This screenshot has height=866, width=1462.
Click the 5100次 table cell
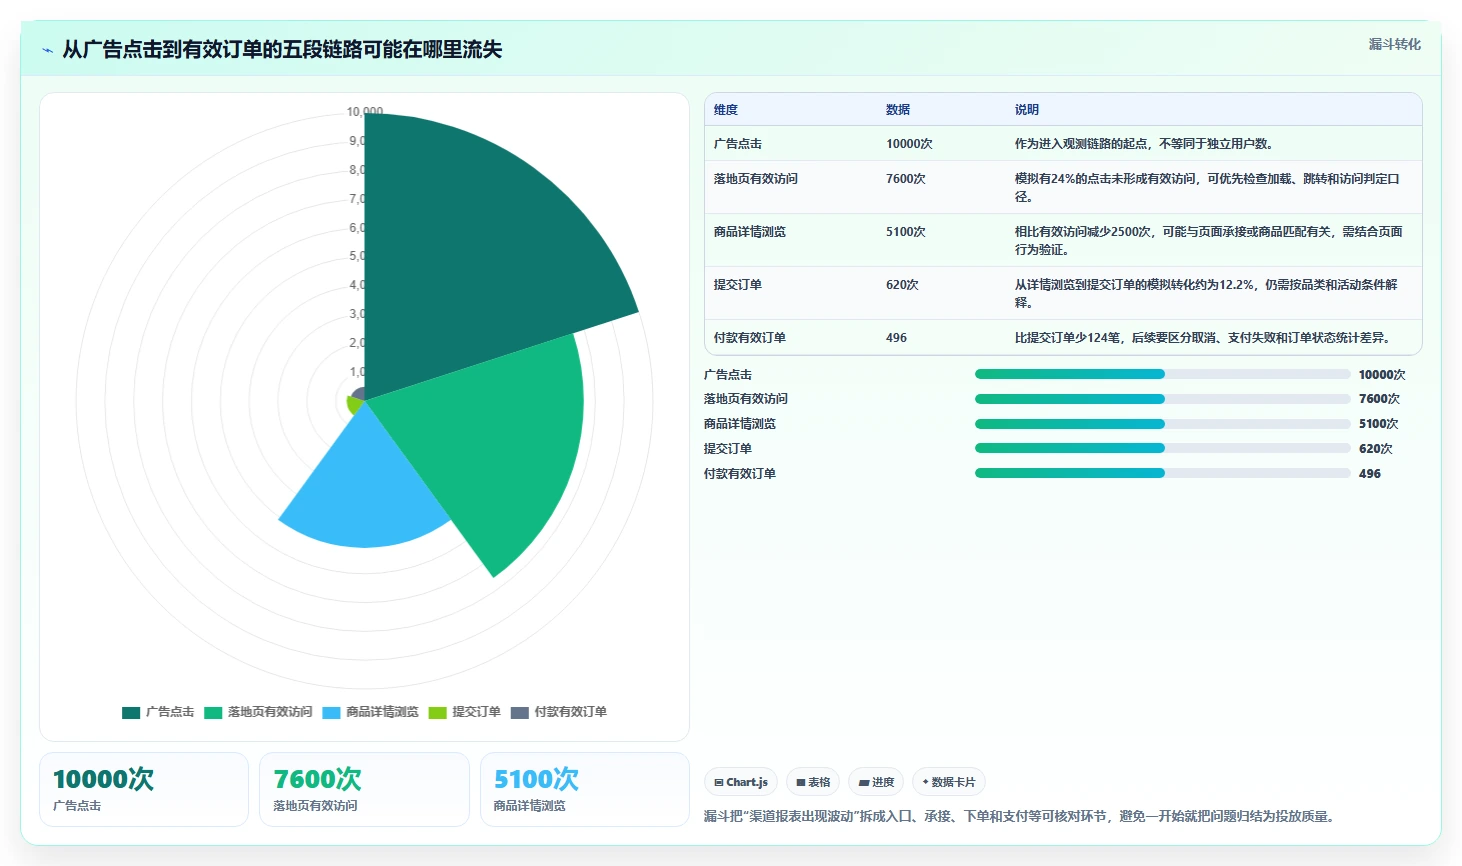point(906,232)
